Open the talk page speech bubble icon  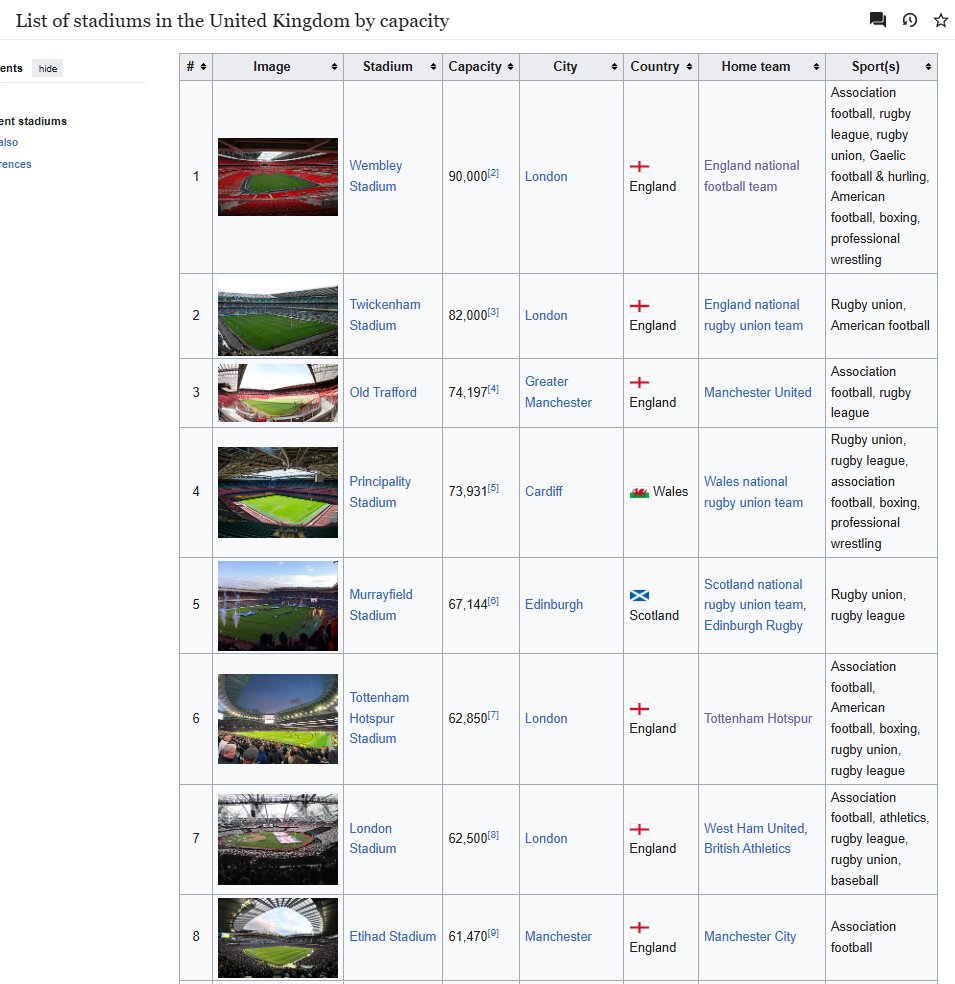pyautogui.click(x=877, y=20)
